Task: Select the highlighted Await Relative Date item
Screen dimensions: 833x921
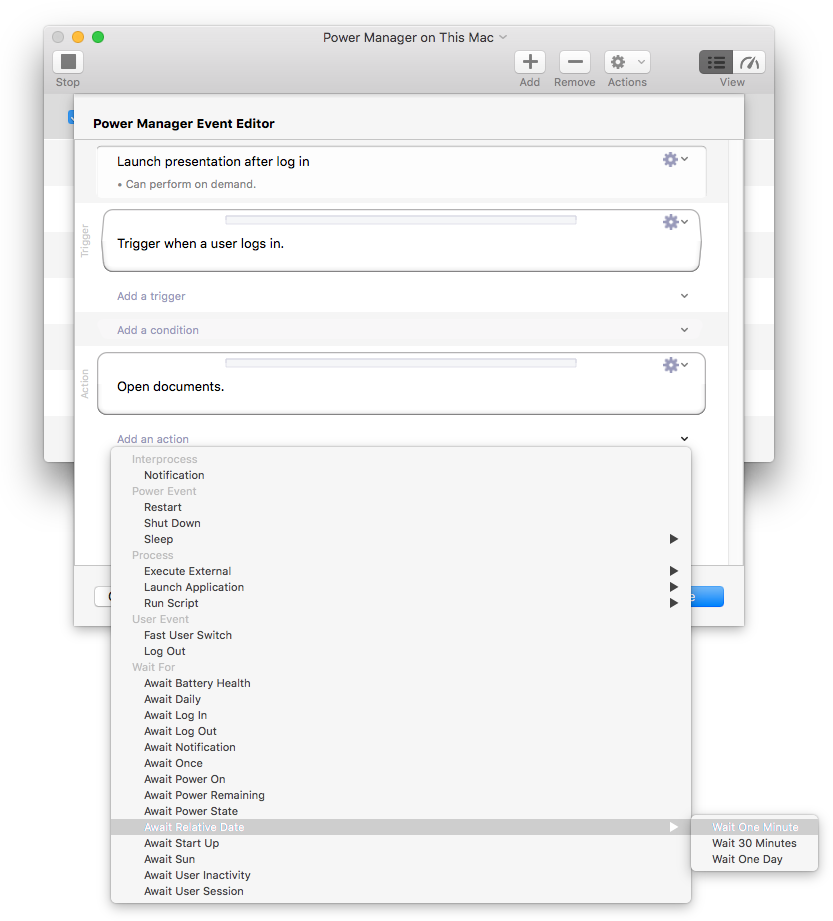Action: [401, 827]
